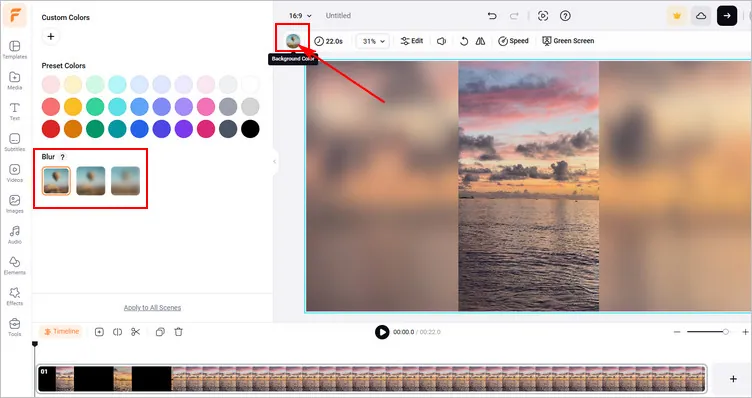Click the timeline zoom in plus
The width and height of the screenshot is (752, 398).
coord(745,332)
